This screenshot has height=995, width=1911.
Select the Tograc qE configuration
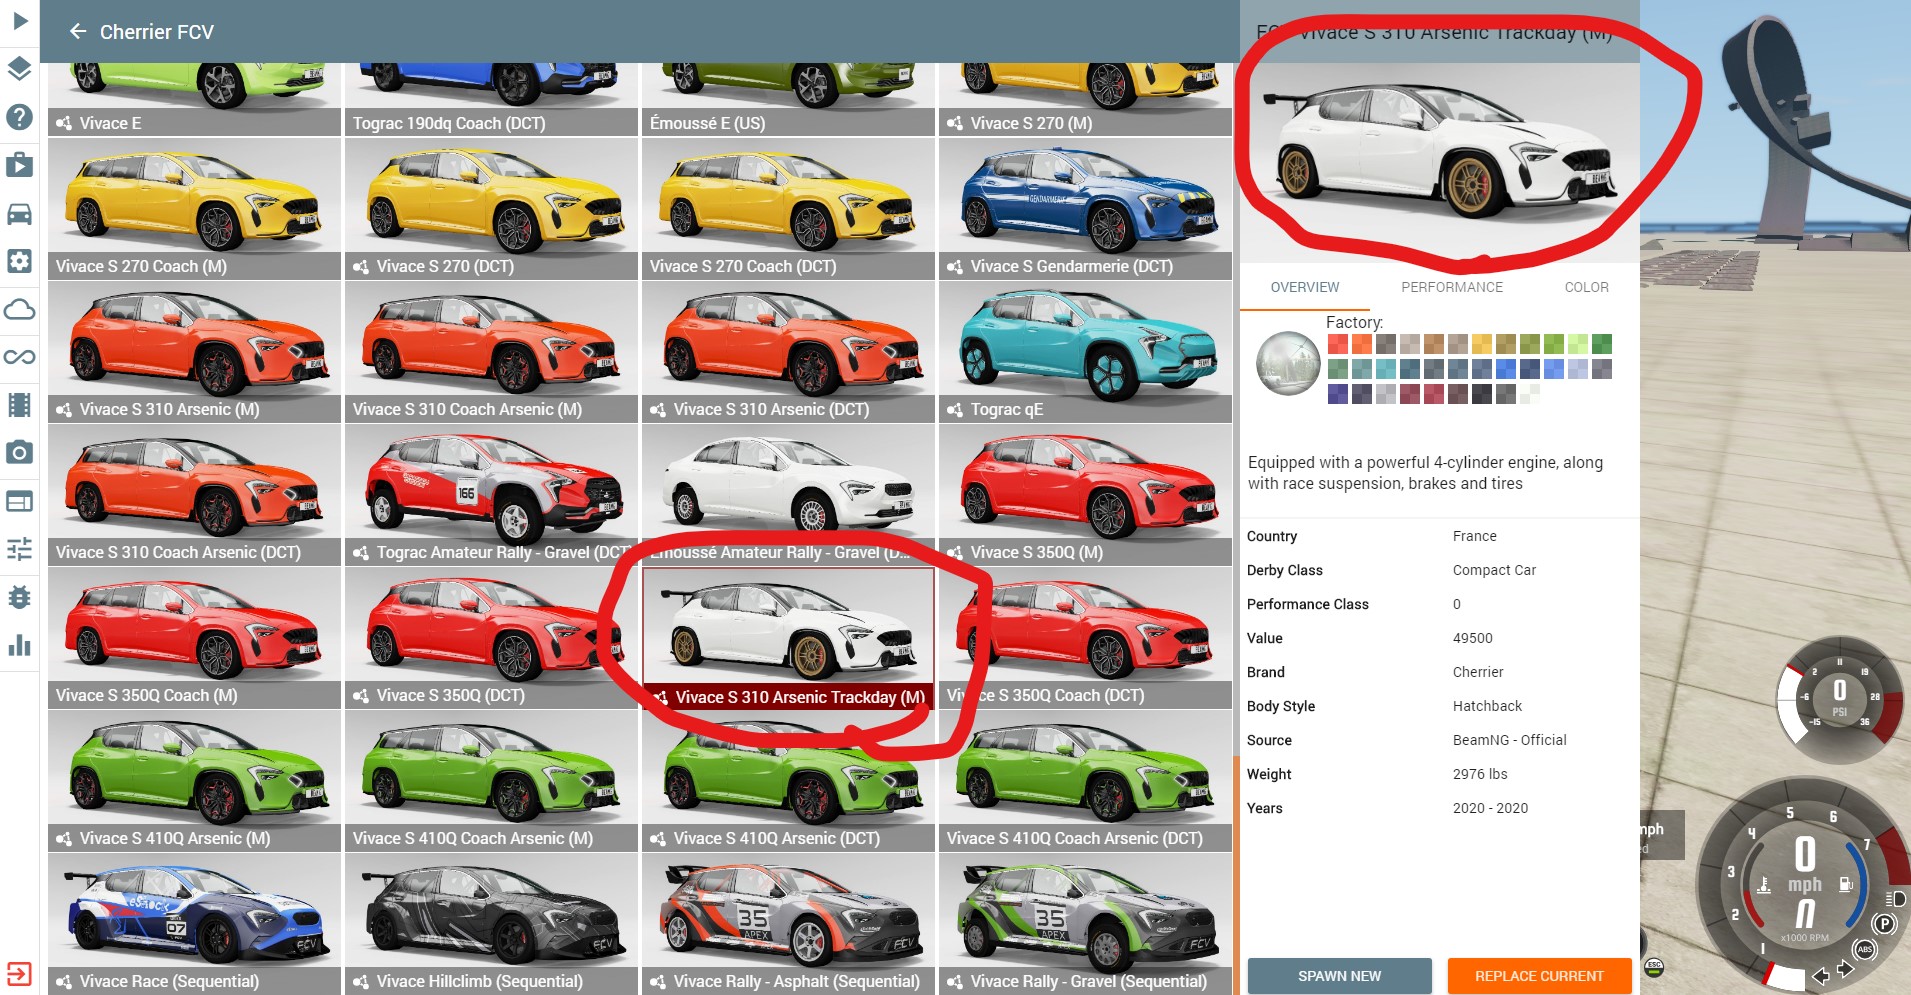1085,352
